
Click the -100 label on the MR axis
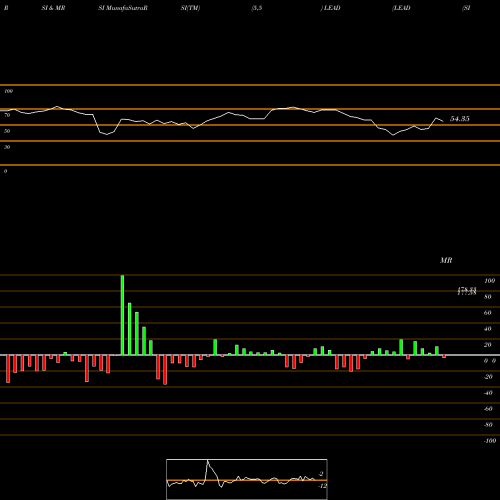tap(490, 441)
